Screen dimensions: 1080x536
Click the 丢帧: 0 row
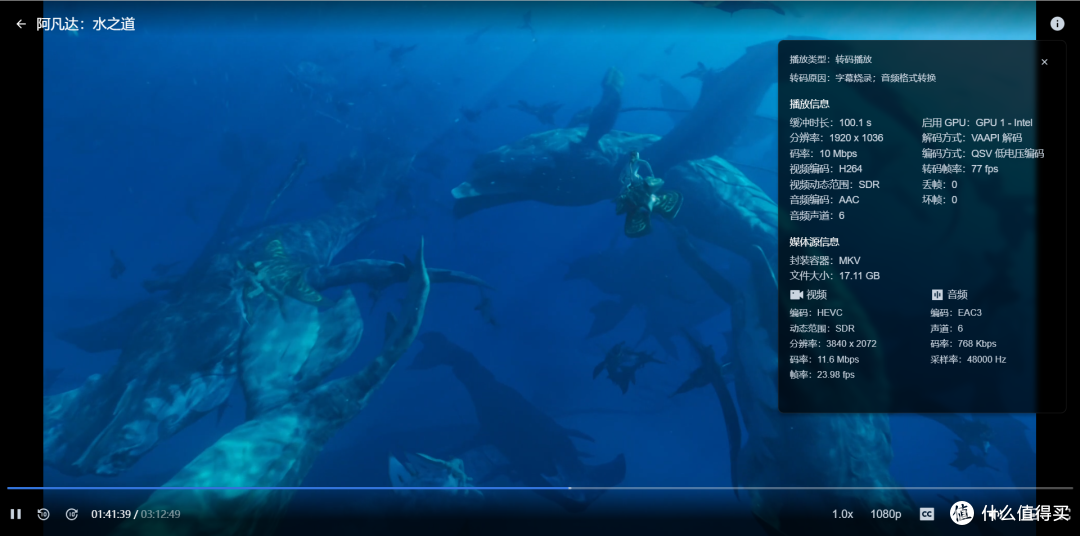tap(939, 185)
